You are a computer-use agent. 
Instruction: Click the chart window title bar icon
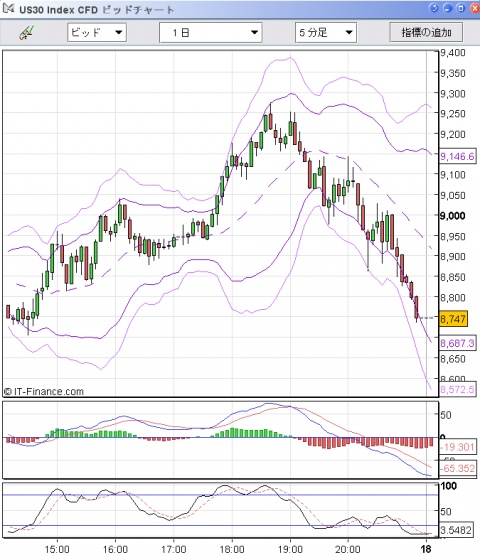tap(8, 8)
